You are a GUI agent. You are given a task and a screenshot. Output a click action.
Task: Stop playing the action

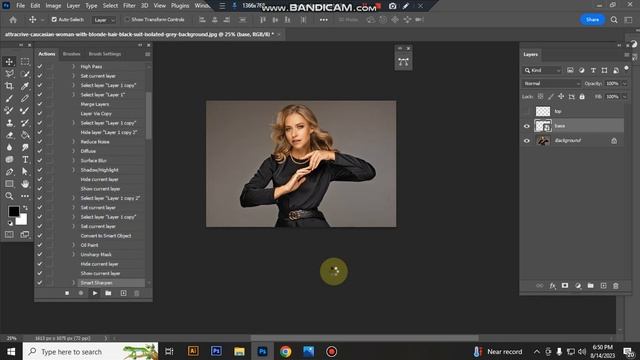pyautogui.click(x=67, y=293)
